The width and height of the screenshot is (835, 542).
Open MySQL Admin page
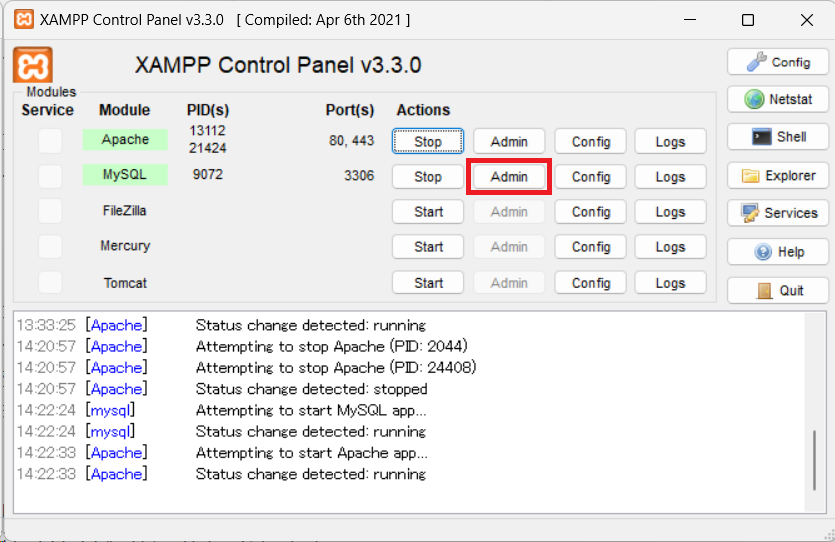(x=509, y=177)
